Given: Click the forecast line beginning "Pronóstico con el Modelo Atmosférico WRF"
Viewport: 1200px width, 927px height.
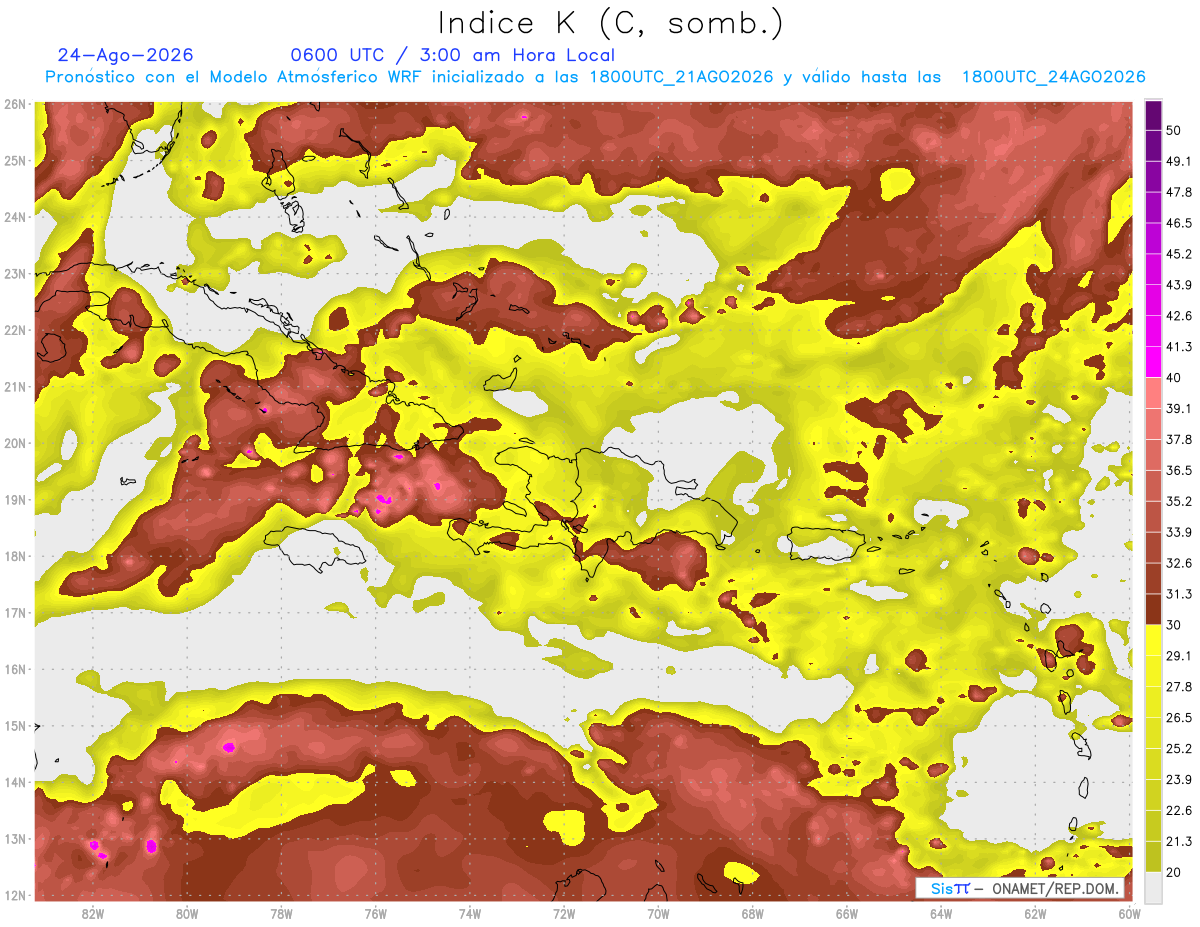Looking at the screenshot, I should (595, 77).
